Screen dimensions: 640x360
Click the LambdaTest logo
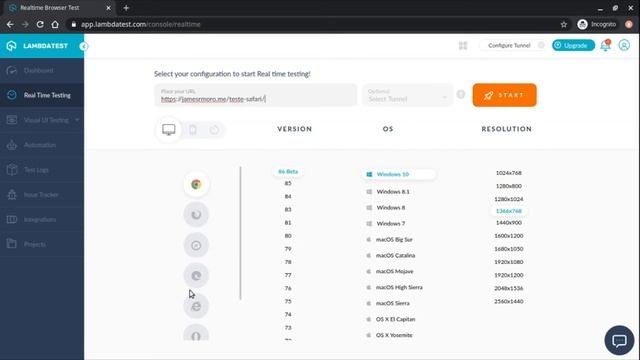pyautogui.click(x=38, y=46)
